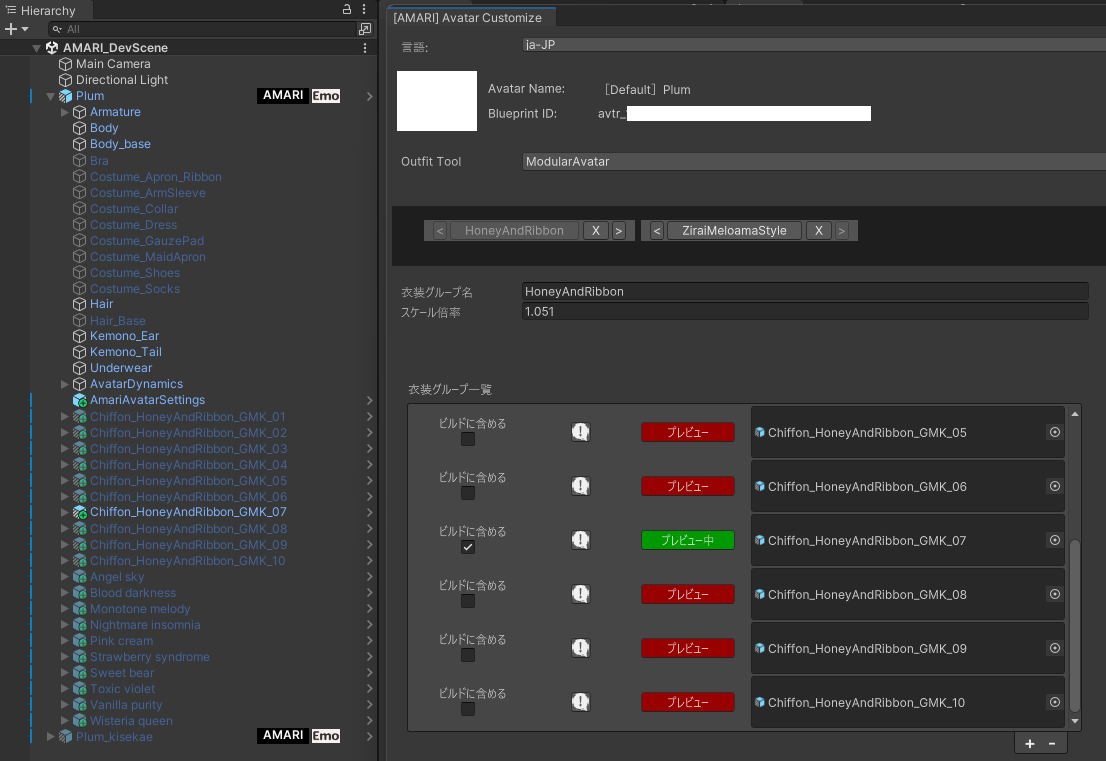Remove the HoneyAndRibbon group with X

[x=596, y=231]
